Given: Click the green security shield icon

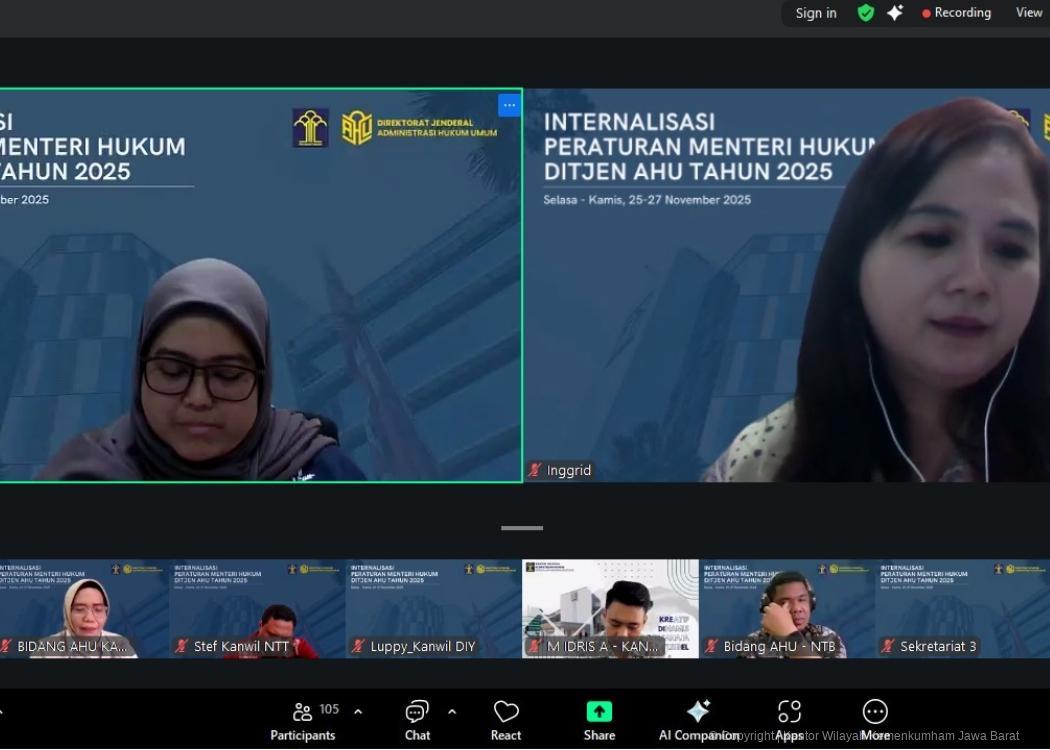Looking at the screenshot, I should click(866, 13).
